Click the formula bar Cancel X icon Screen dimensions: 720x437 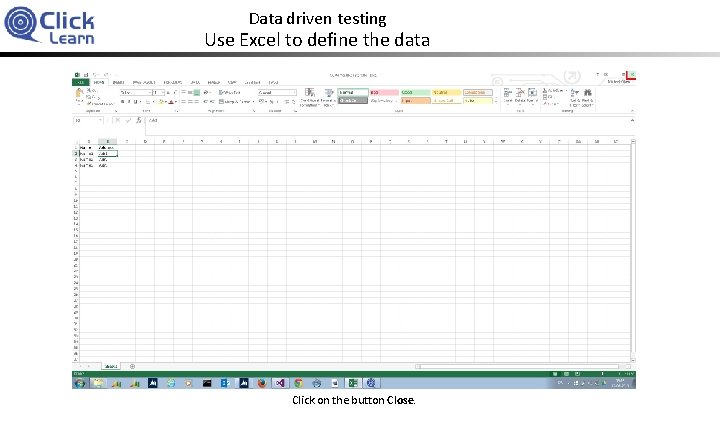pos(118,120)
